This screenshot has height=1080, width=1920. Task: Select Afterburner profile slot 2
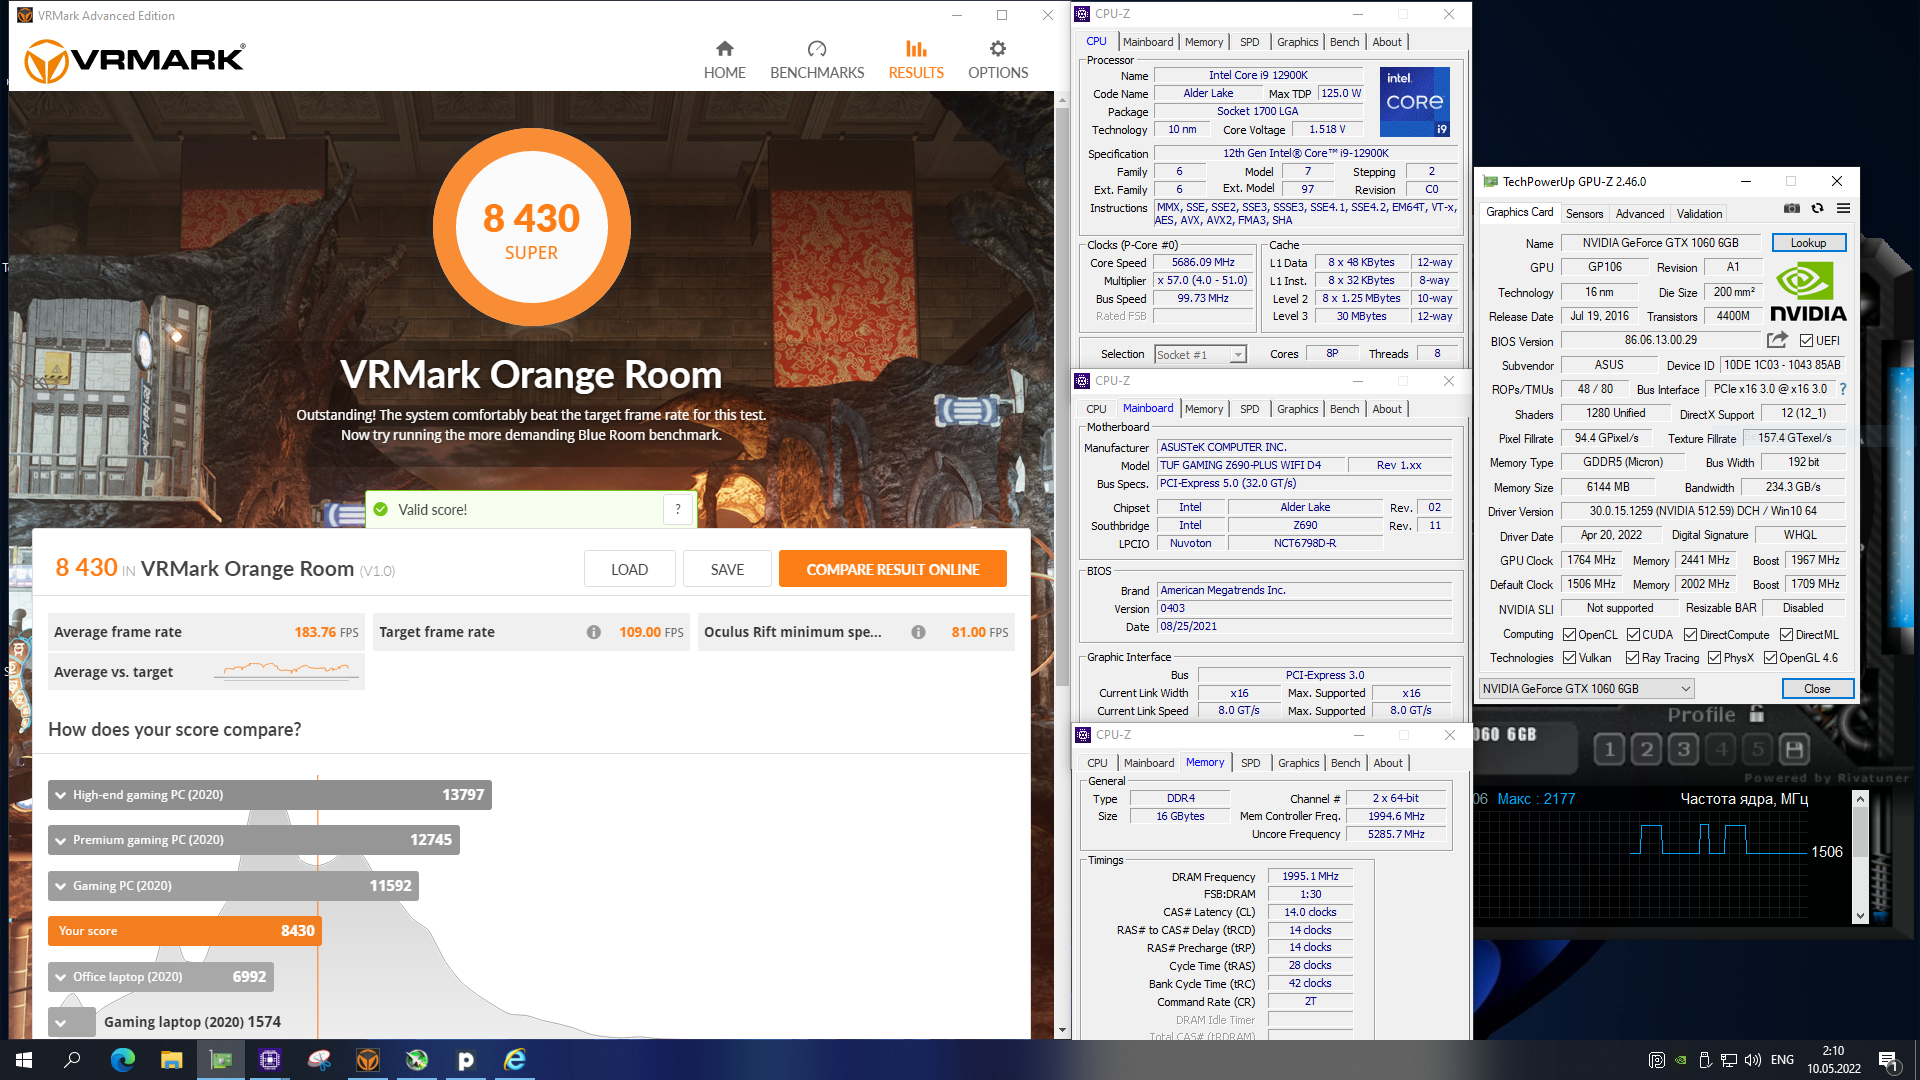pyautogui.click(x=1647, y=749)
